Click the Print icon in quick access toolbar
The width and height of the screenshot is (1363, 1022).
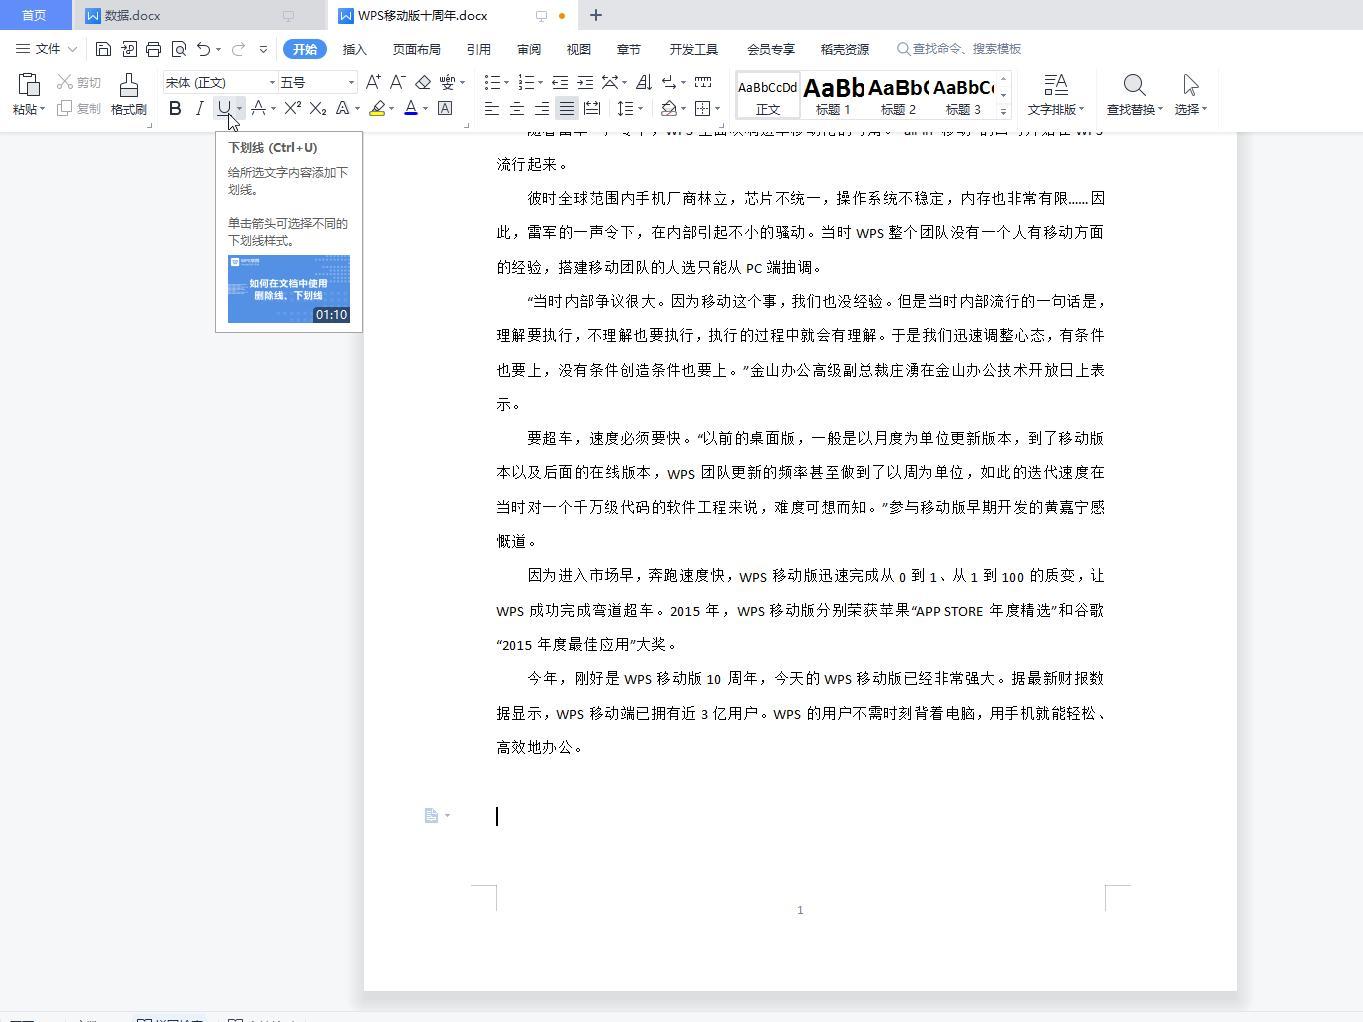(153, 49)
